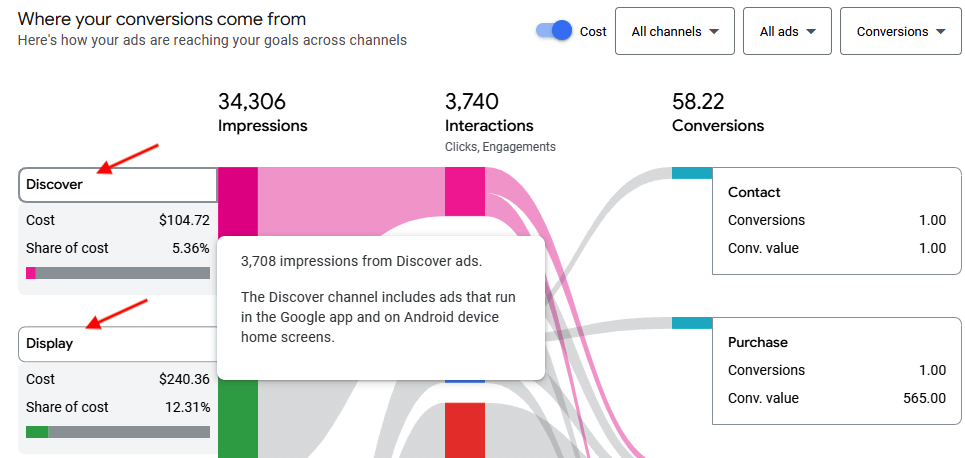The height and width of the screenshot is (458, 965).
Task: Click the Discover share of cost bar
Action: pos(117,273)
